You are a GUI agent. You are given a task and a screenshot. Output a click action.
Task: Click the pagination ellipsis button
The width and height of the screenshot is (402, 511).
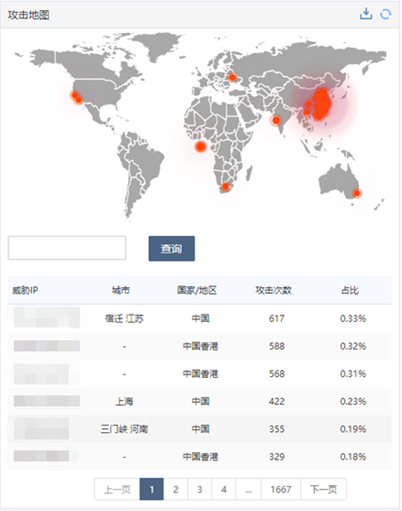click(x=249, y=489)
